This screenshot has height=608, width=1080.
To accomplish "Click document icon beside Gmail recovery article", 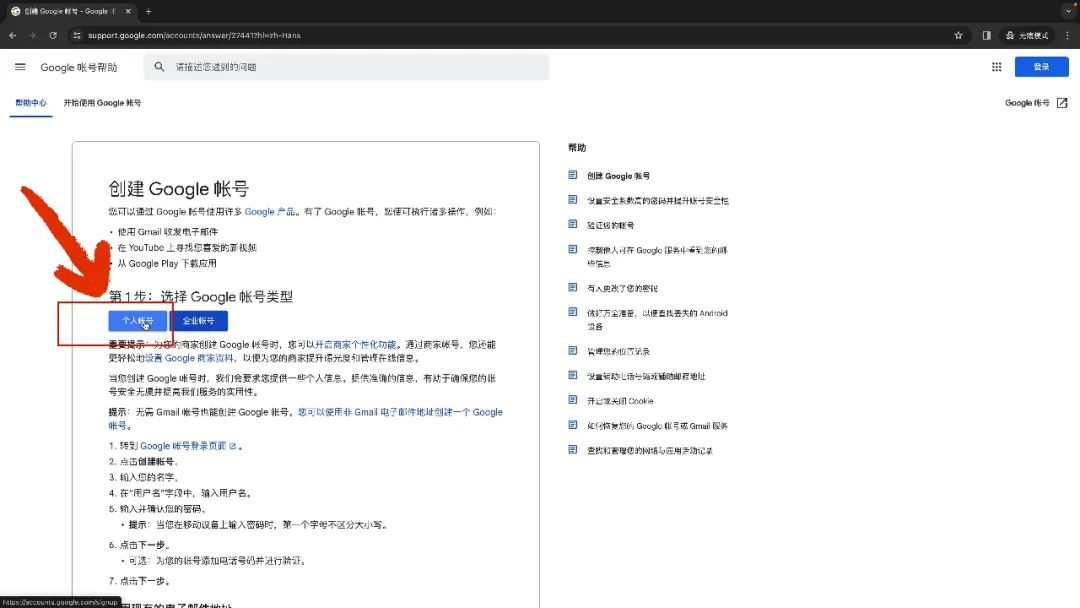I will [572, 425].
